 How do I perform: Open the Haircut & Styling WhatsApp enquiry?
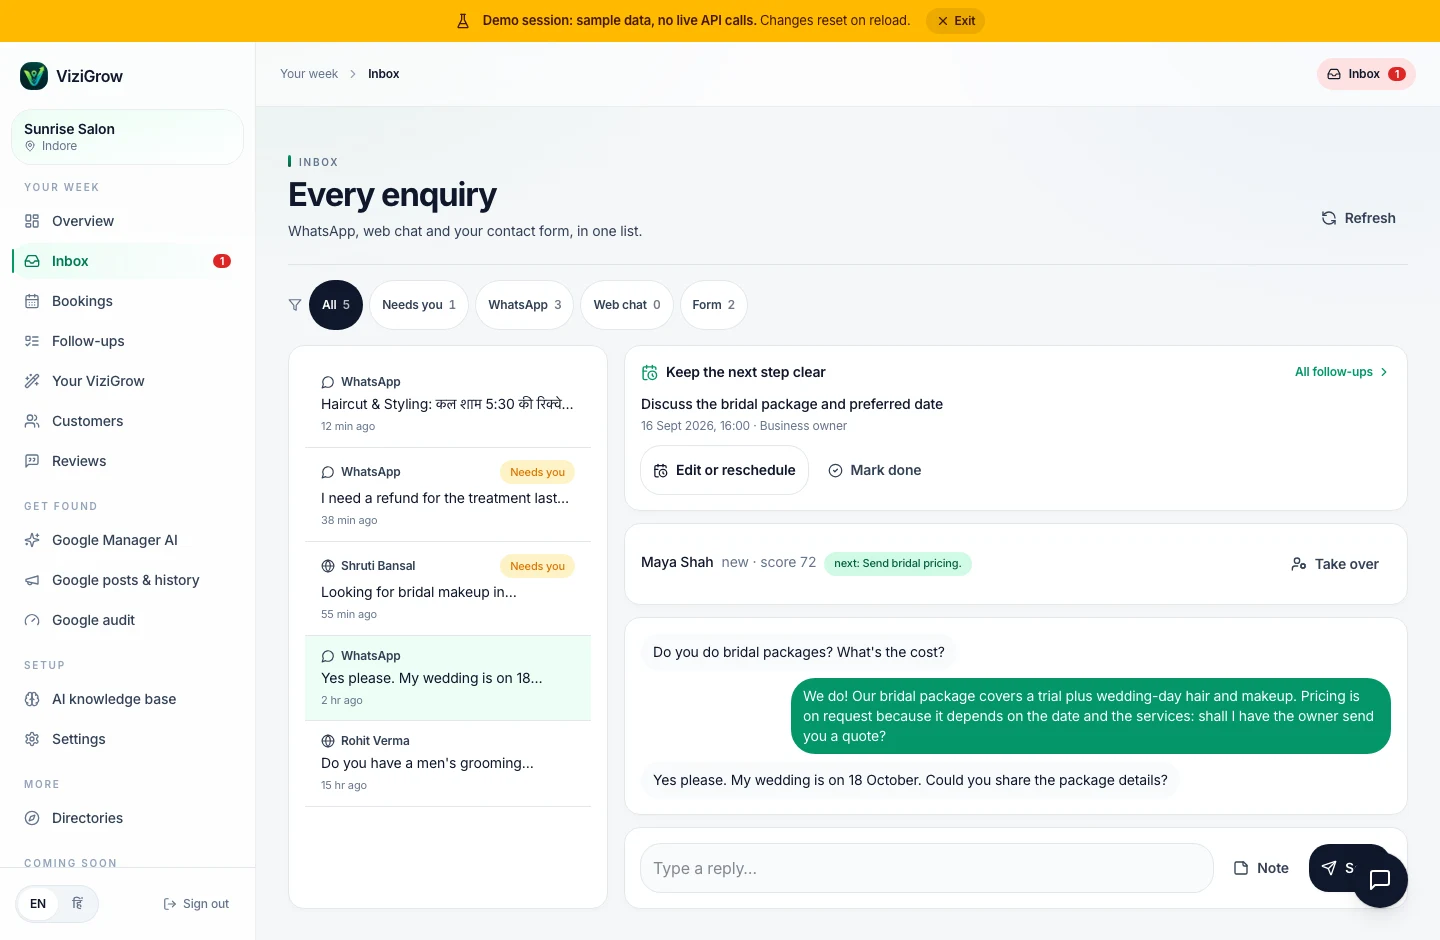448,403
